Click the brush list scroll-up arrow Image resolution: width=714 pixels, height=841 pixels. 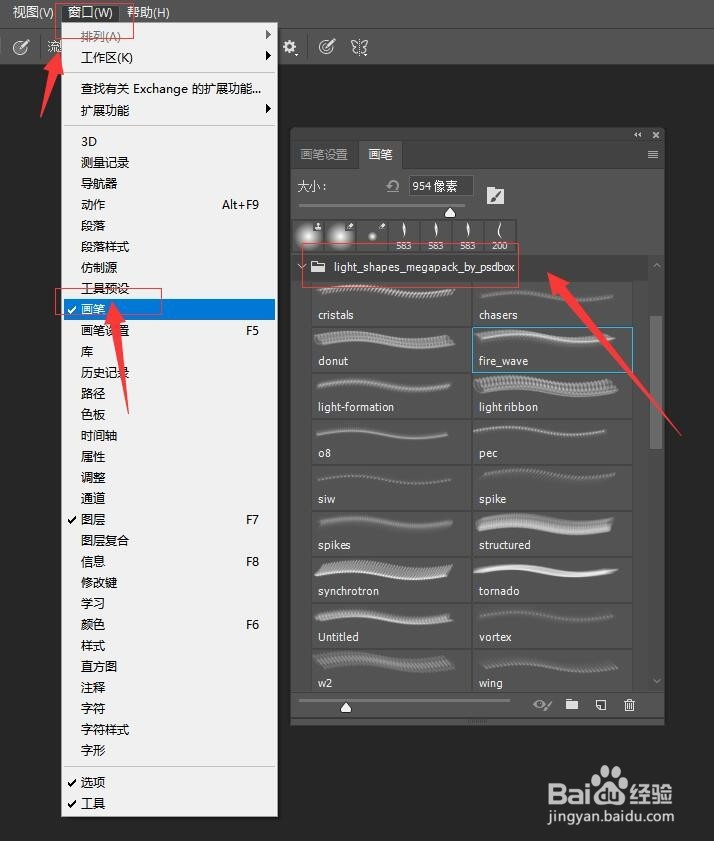(657, 265)
